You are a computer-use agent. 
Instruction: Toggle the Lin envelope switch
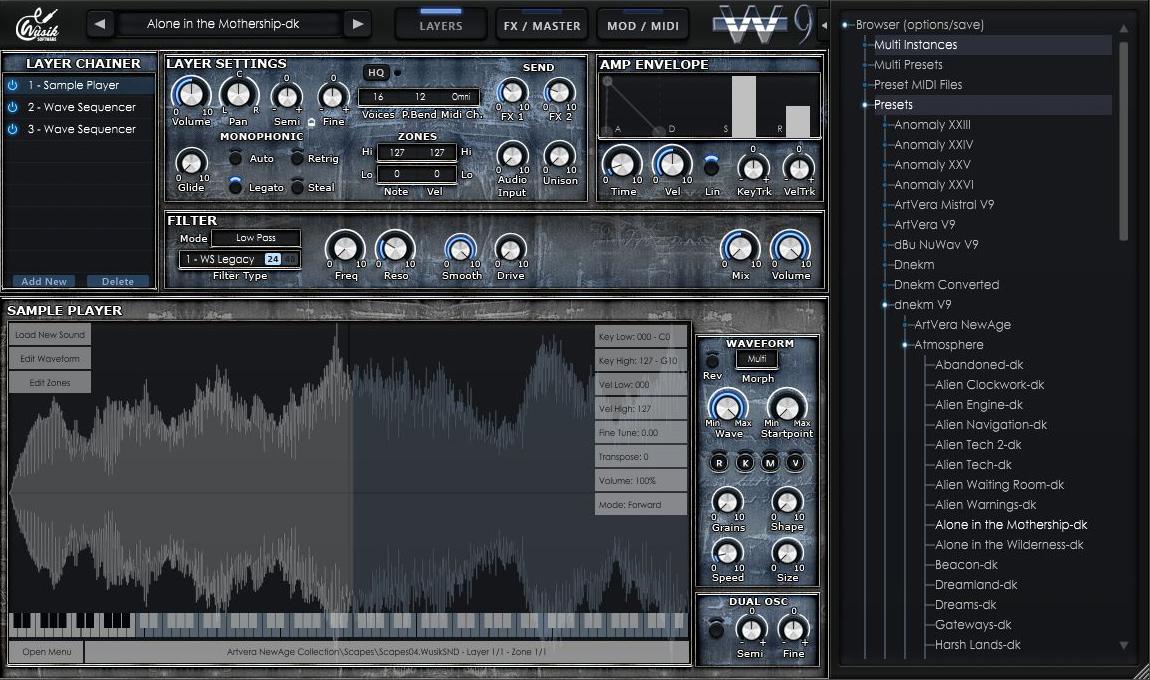click(711, 166)
